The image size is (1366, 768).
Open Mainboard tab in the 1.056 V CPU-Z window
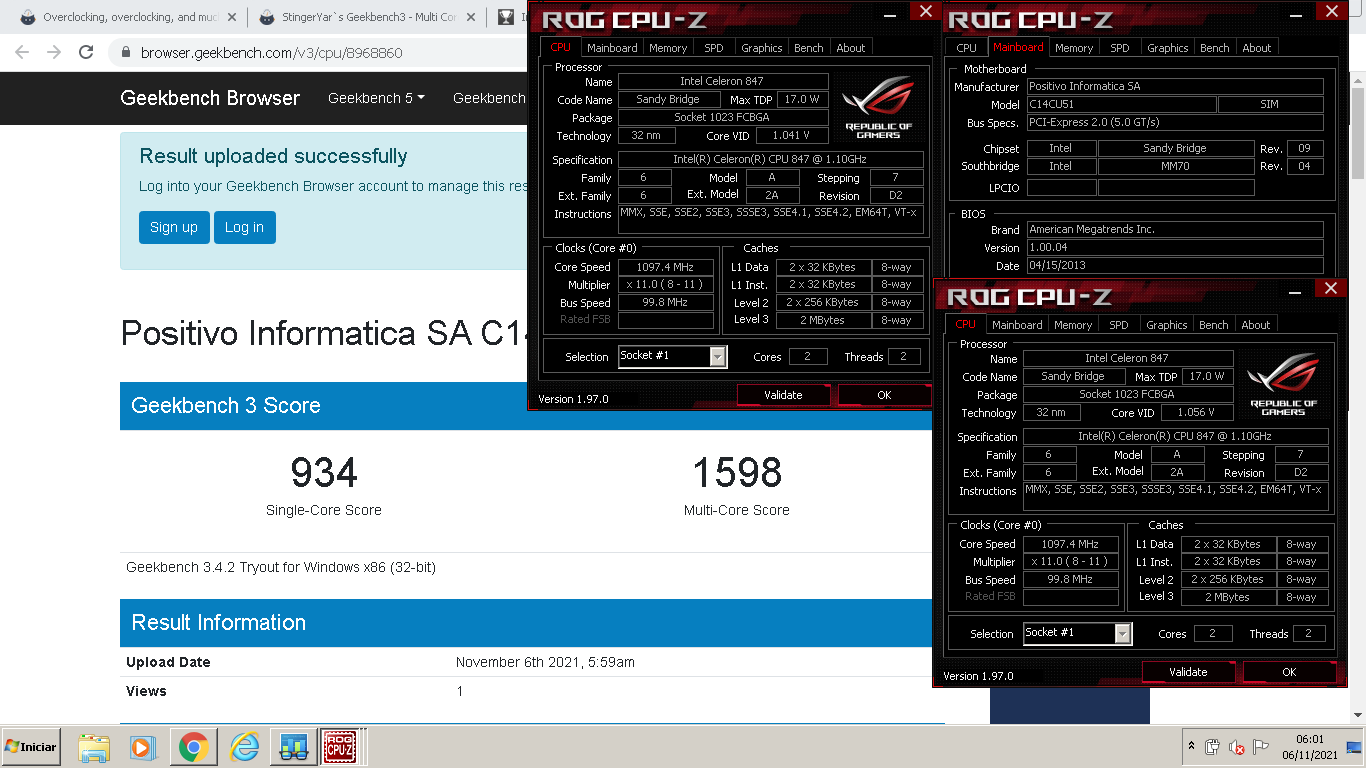pyautogui.click(x=1017, y=325)
